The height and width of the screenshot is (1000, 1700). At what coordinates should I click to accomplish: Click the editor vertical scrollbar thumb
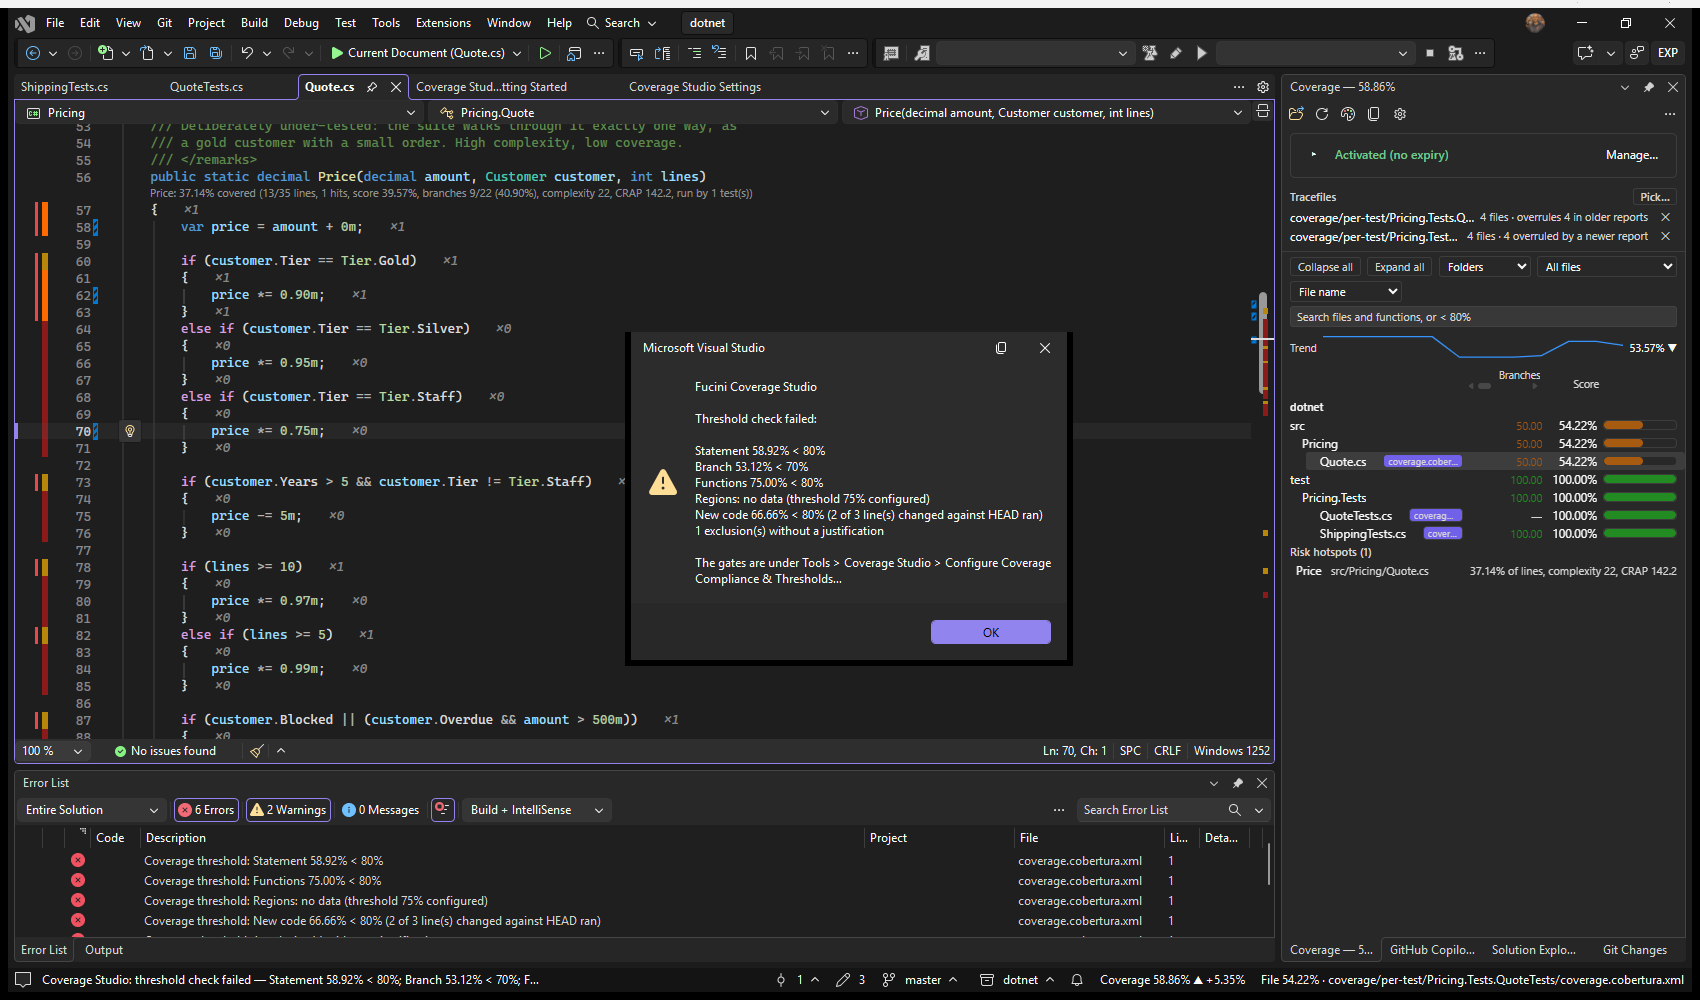1263,342
